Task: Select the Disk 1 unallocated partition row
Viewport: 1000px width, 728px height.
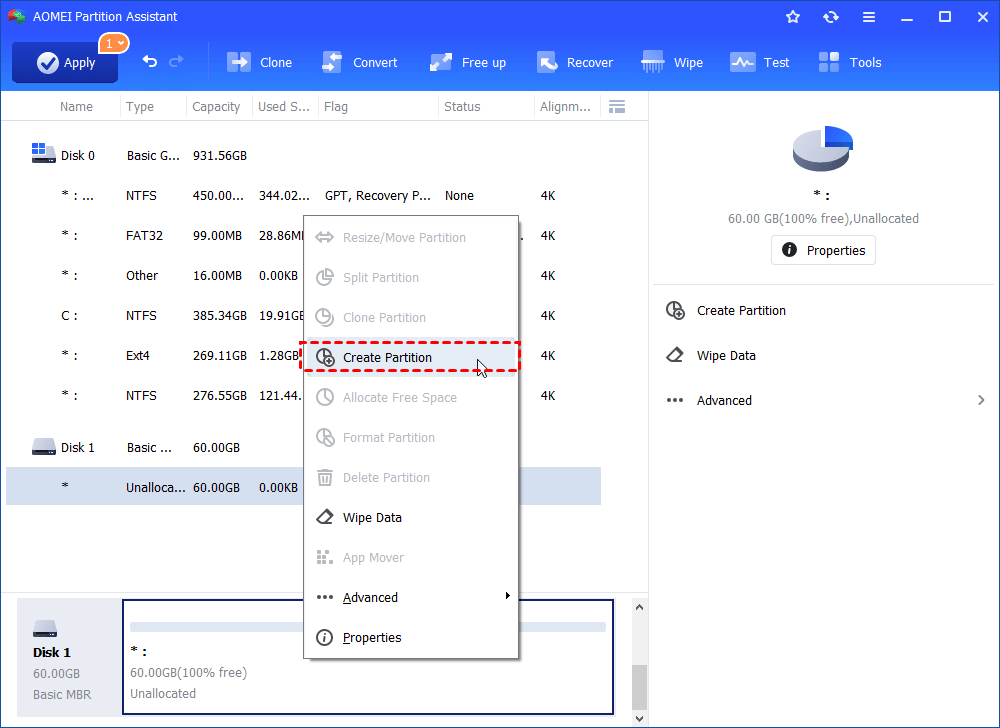Action: (150, 485)
